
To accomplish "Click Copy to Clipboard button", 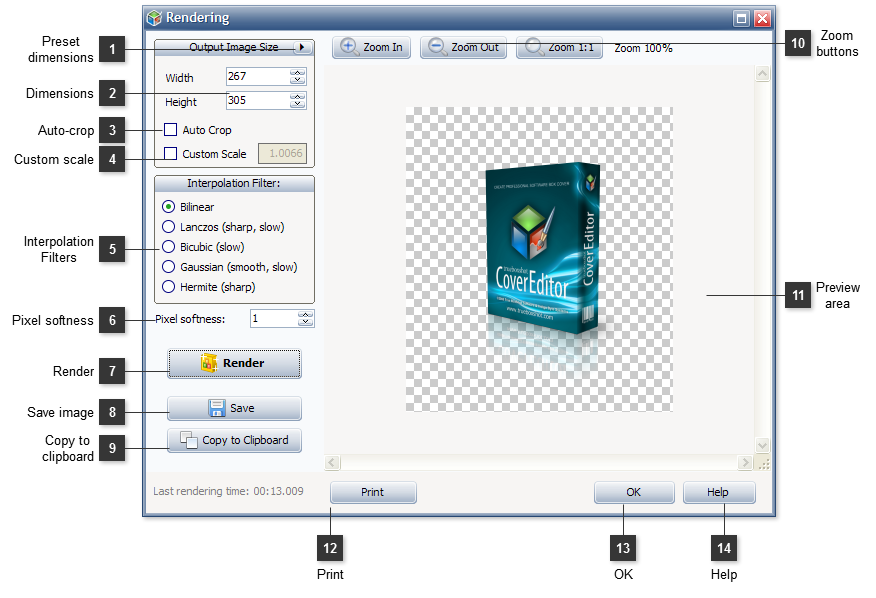I will point(234,440).
